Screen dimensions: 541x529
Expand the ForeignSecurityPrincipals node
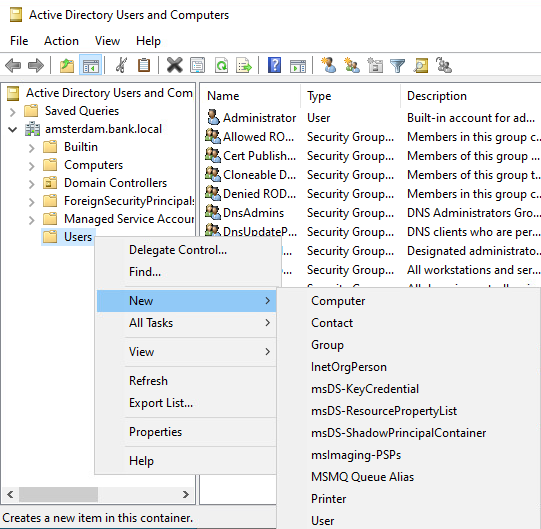pos(31,202)
